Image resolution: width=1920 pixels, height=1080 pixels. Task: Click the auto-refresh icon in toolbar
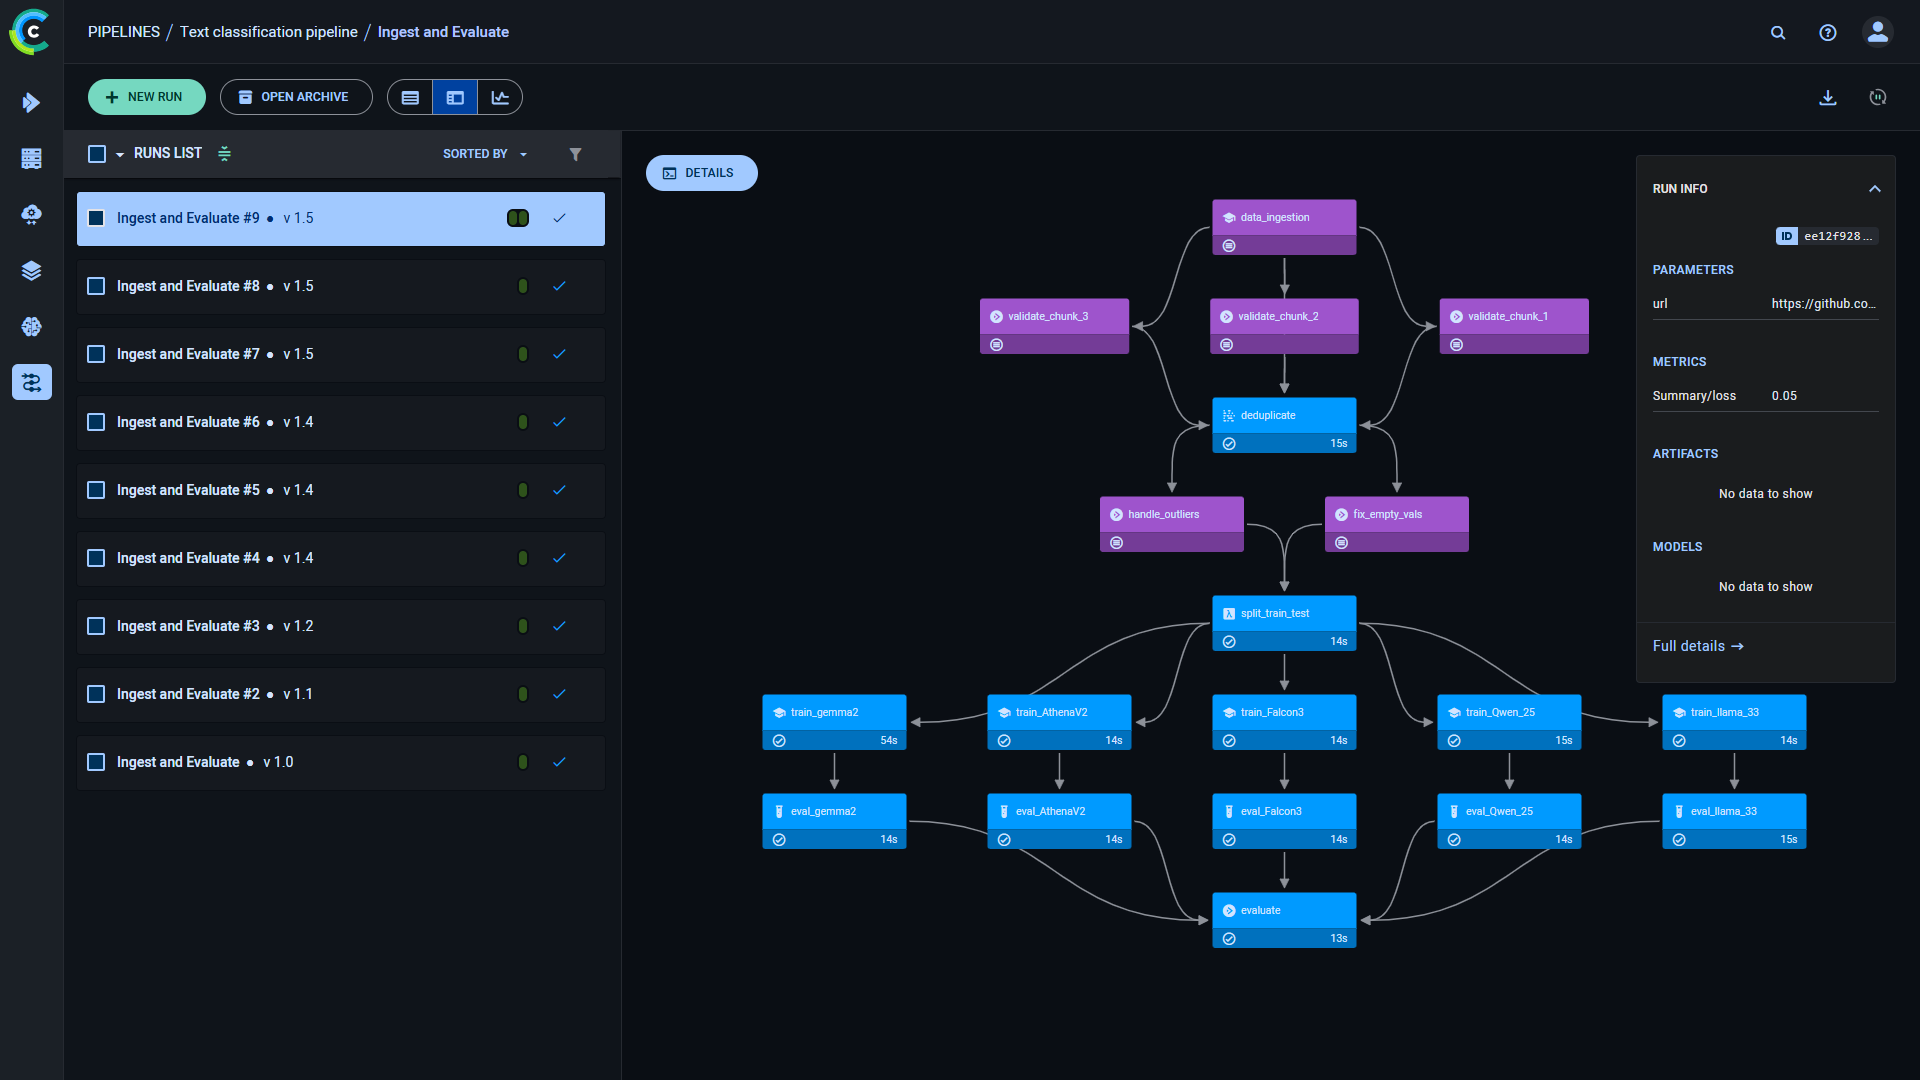[x=1878, y=98]
